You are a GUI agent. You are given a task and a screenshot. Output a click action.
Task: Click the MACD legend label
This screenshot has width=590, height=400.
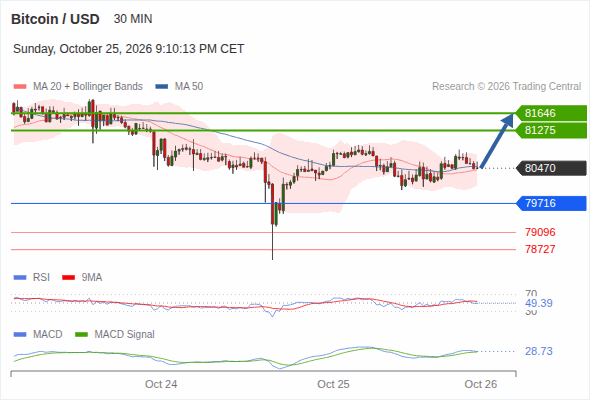pos(48,335)
